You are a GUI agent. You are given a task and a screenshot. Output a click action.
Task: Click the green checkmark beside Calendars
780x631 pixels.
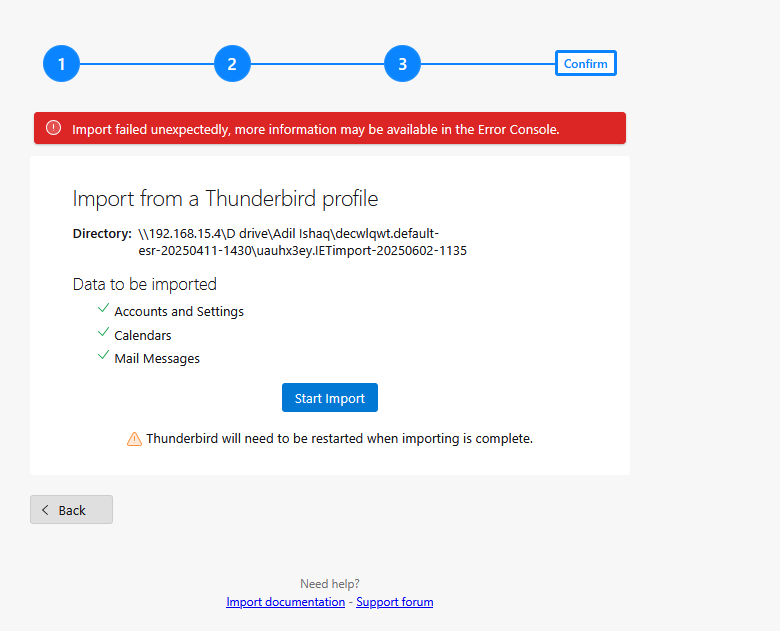click(x=103, y=332)
